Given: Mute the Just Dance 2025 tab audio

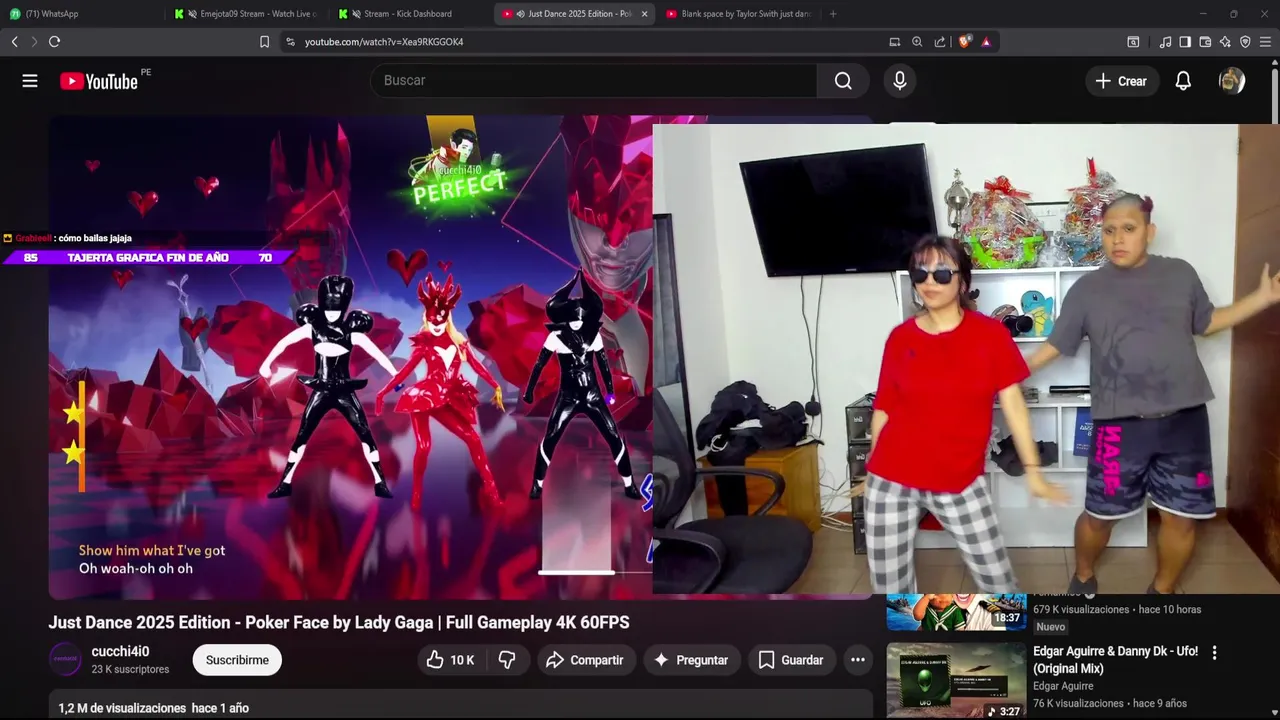Looking at the screenshot, I should click(x=520, y=14).
